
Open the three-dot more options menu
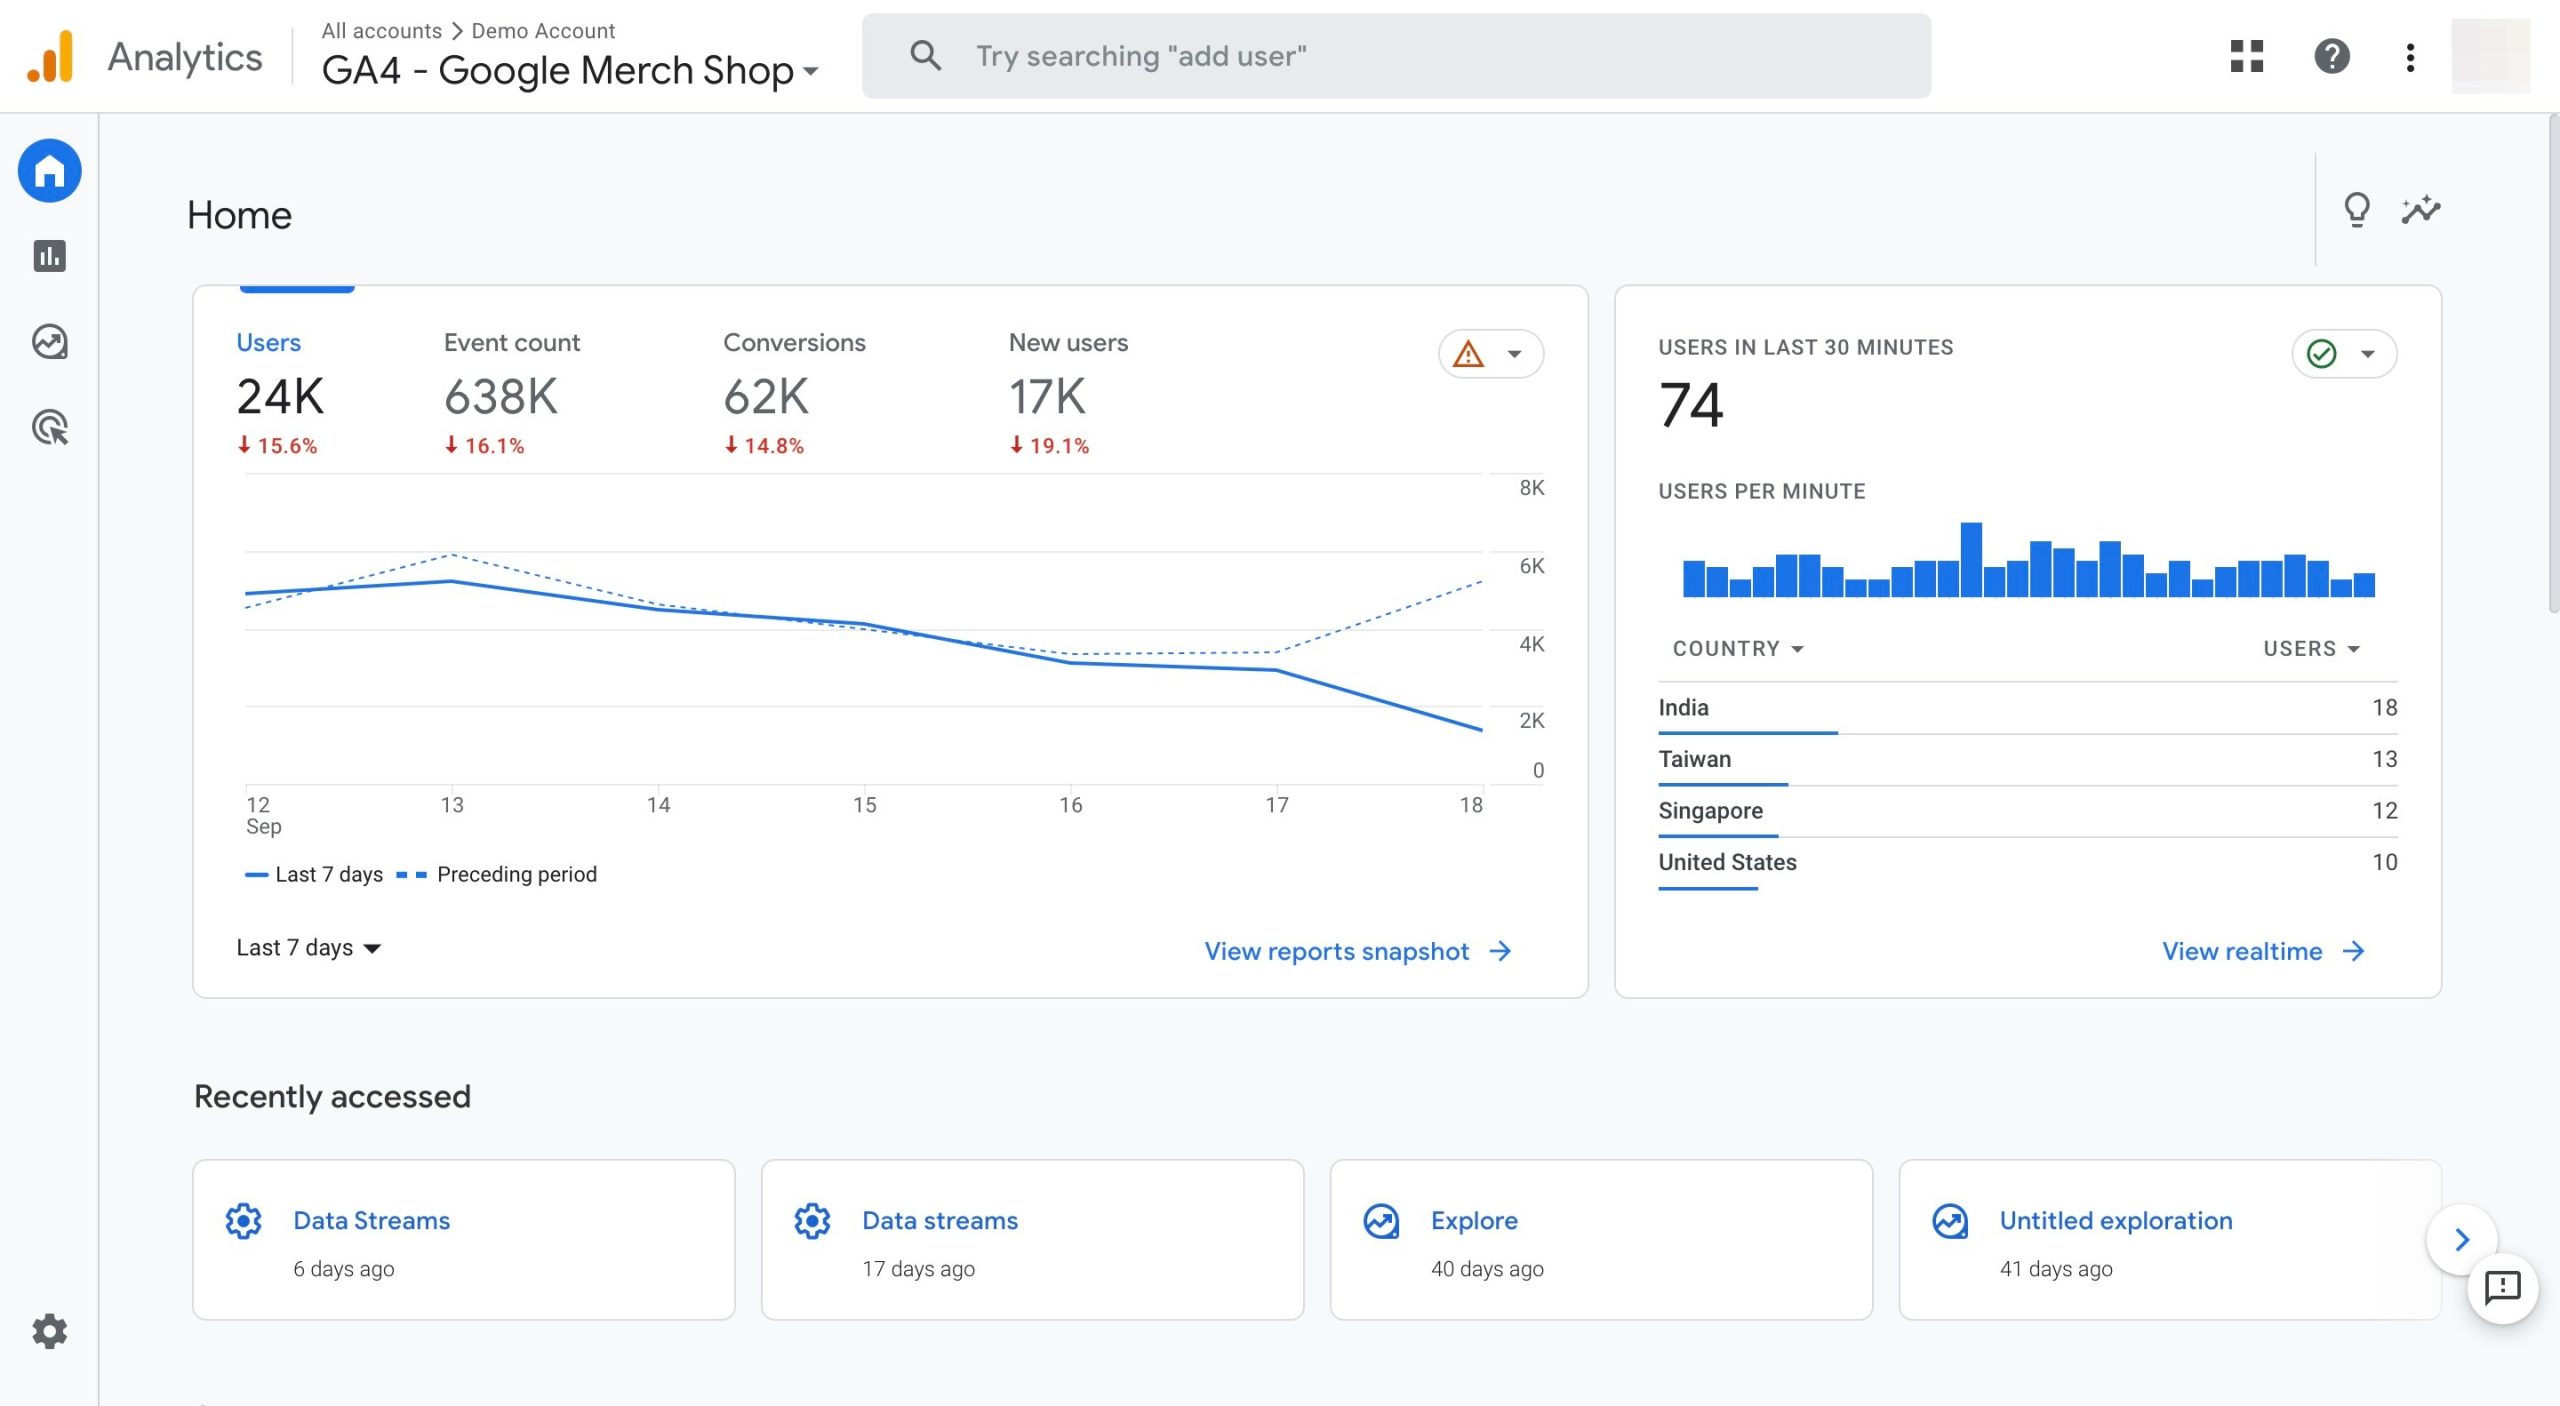pos(2410,57)
